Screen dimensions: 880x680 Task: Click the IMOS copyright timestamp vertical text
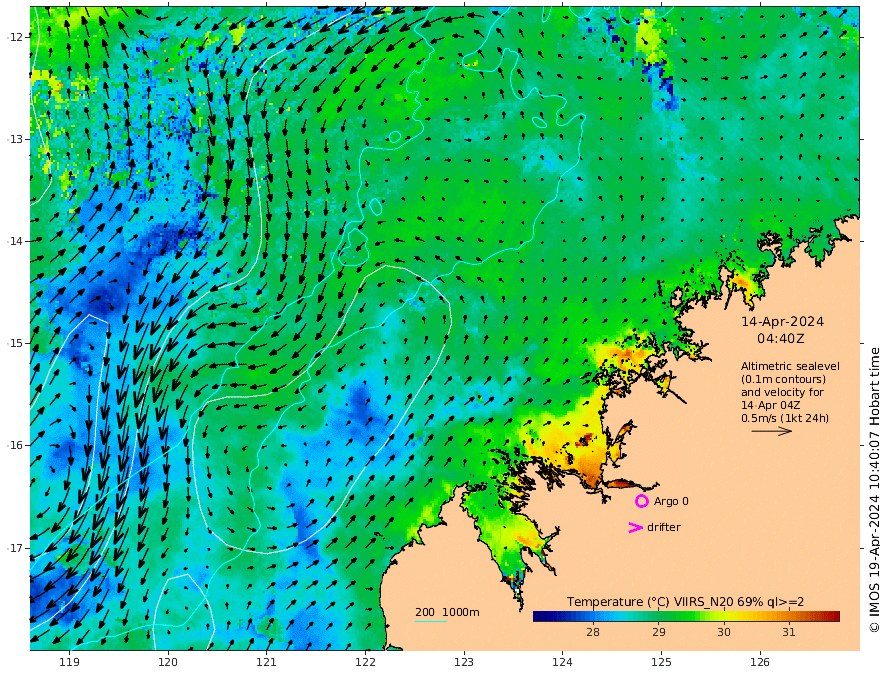pos(874,490)
